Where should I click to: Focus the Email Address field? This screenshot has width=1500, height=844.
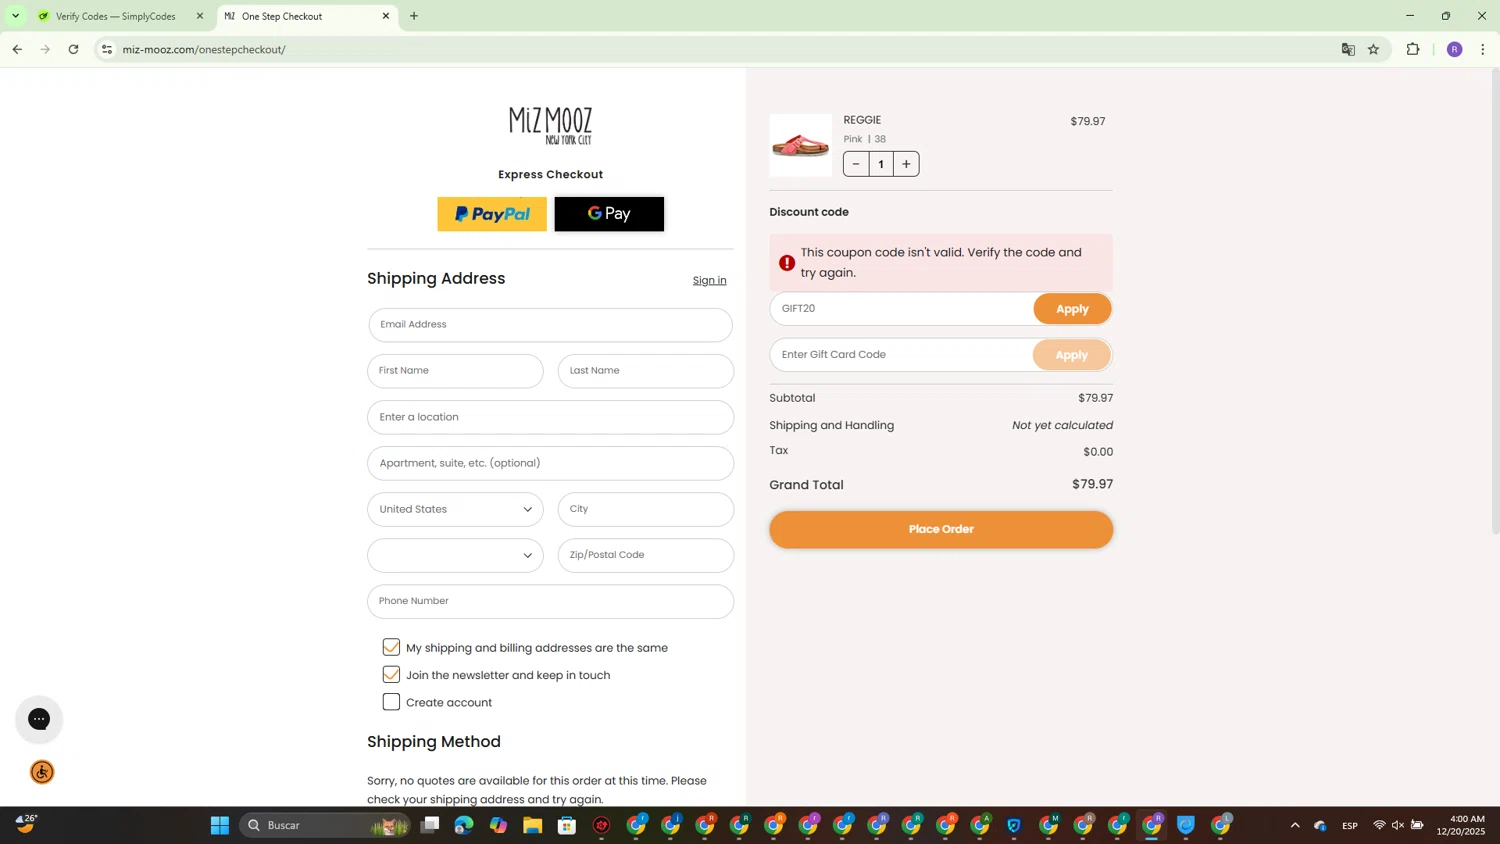coord(551,325)
